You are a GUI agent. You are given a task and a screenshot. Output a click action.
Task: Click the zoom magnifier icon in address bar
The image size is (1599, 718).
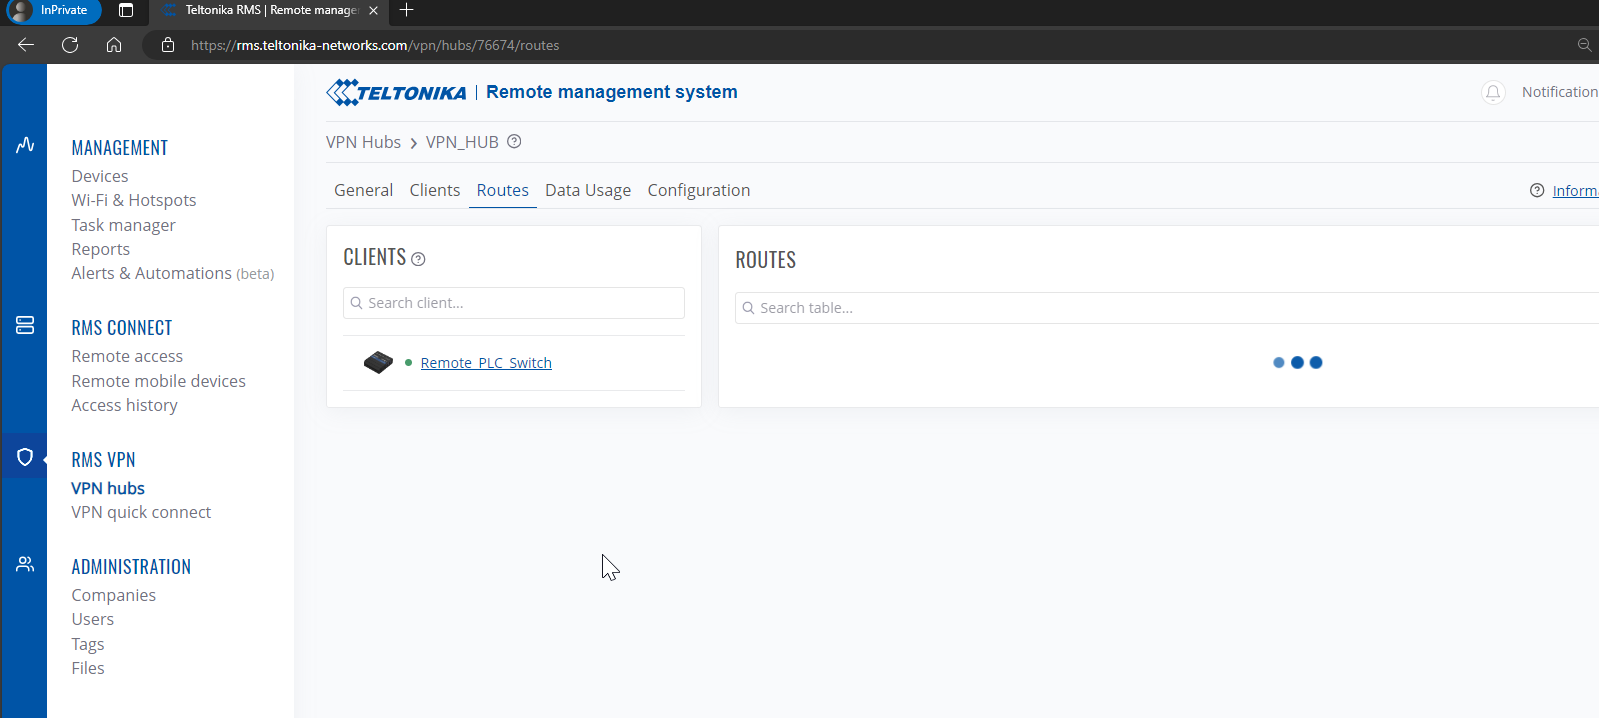pyautogui.click(x=1584, y=45)
